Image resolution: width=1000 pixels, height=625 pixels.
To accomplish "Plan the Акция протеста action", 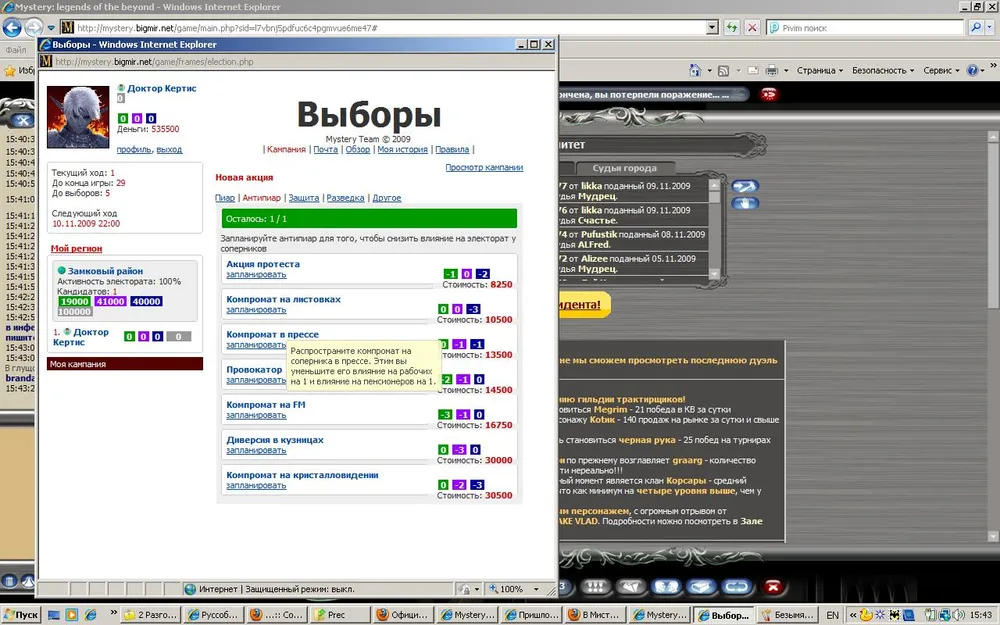I will [x=256, y=274].
